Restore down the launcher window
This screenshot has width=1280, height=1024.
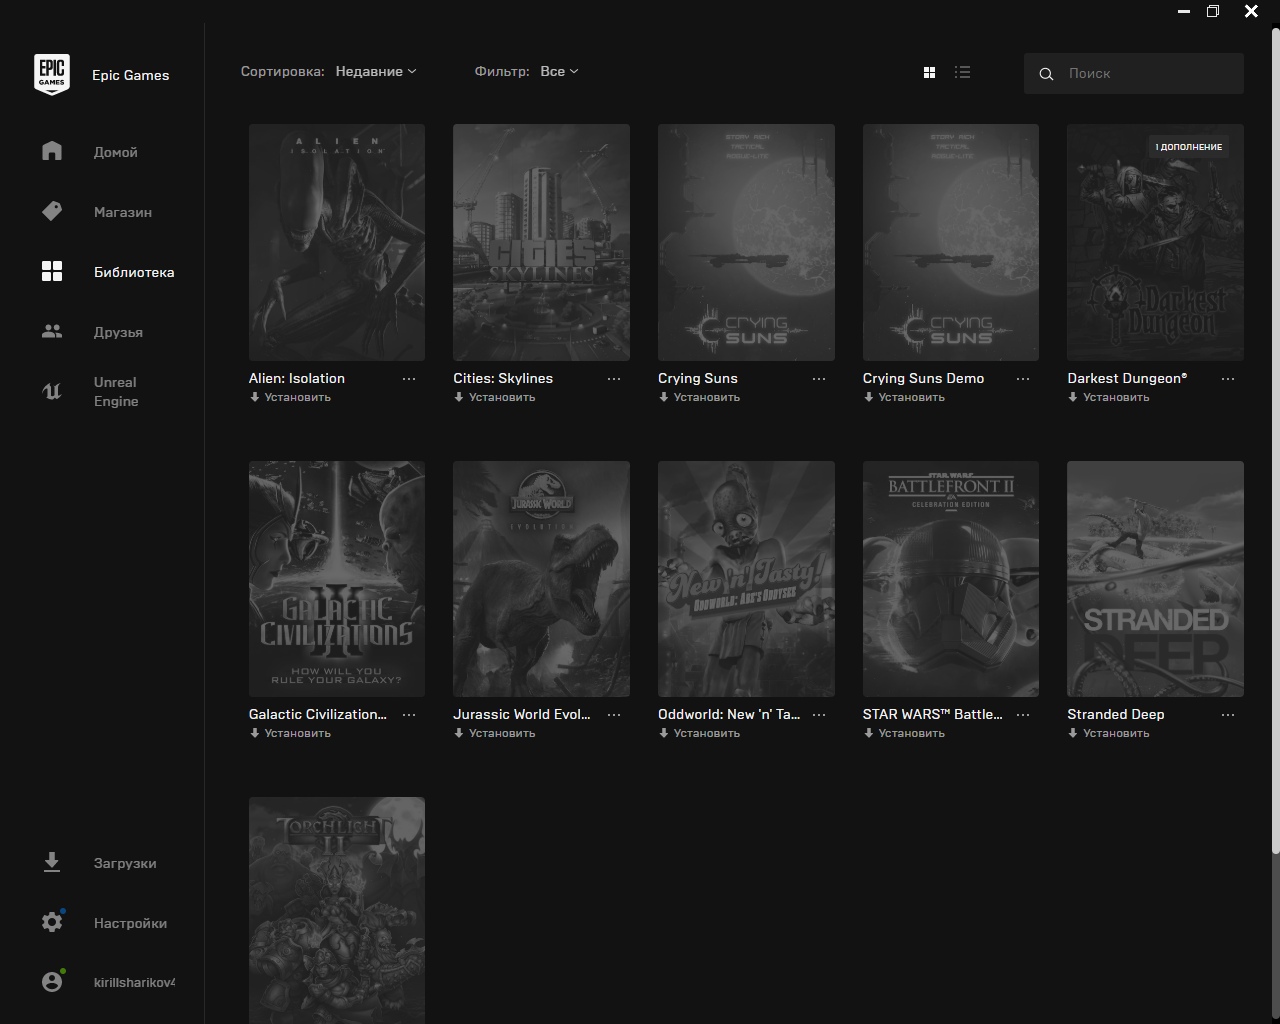(1213, 12)
